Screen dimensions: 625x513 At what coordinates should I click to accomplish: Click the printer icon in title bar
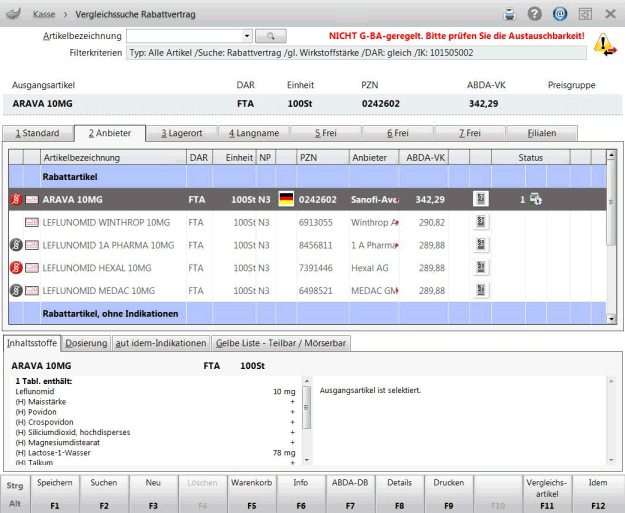[509, 14]
